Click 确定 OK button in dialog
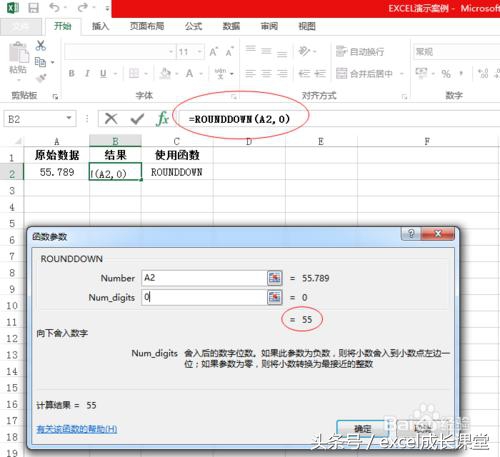This screenshot has width=500, height=457. coord(362,429)
